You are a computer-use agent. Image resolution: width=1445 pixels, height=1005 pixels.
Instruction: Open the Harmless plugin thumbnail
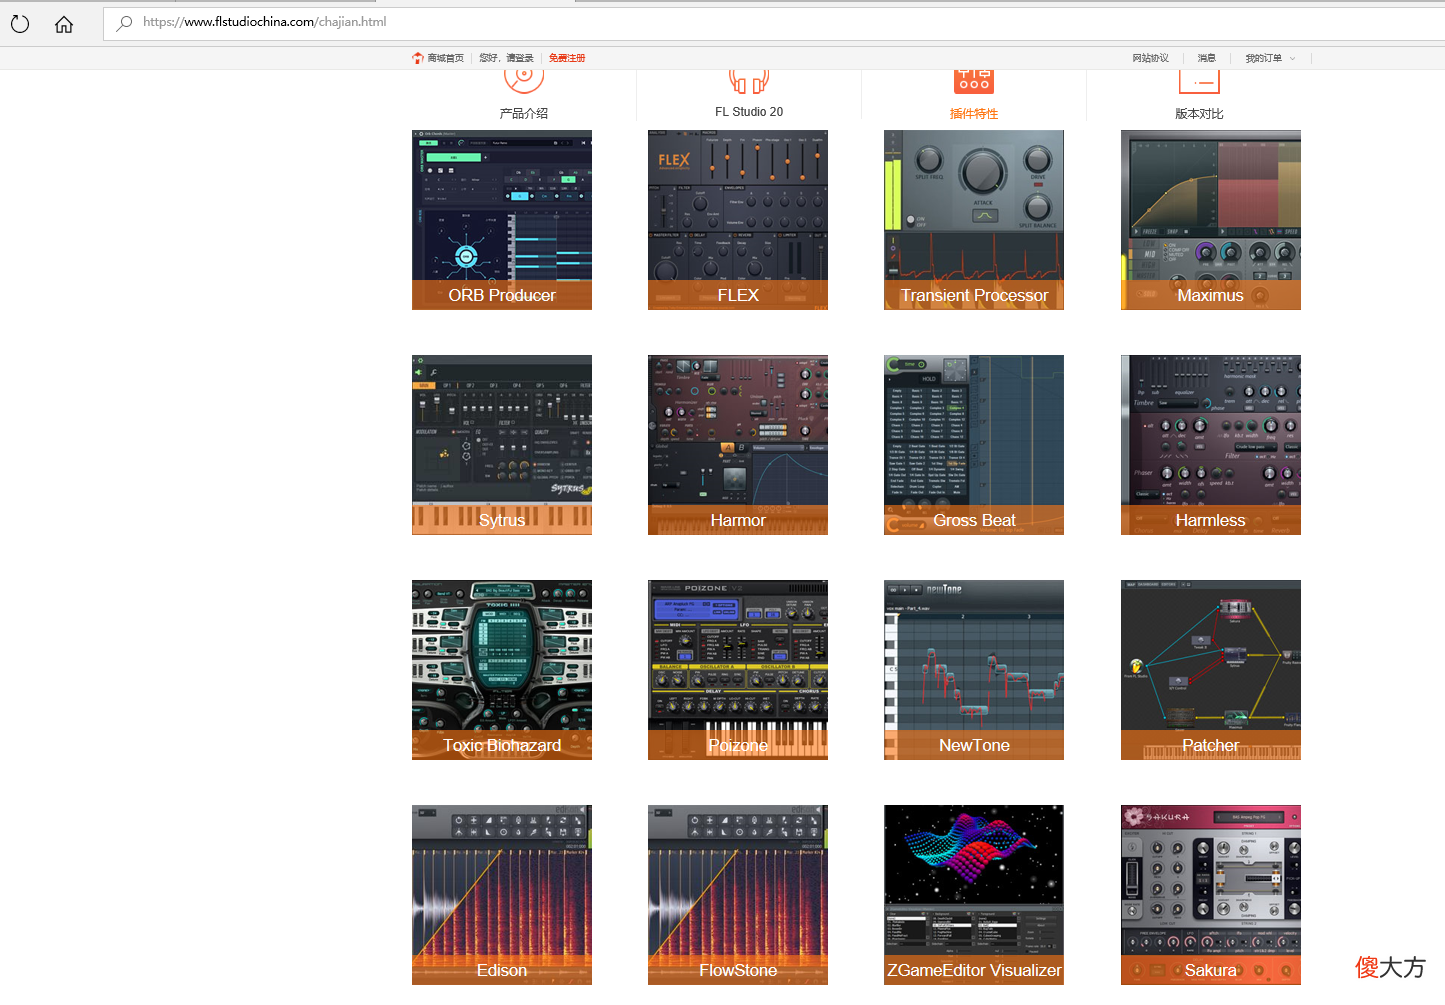[1211, 445]
